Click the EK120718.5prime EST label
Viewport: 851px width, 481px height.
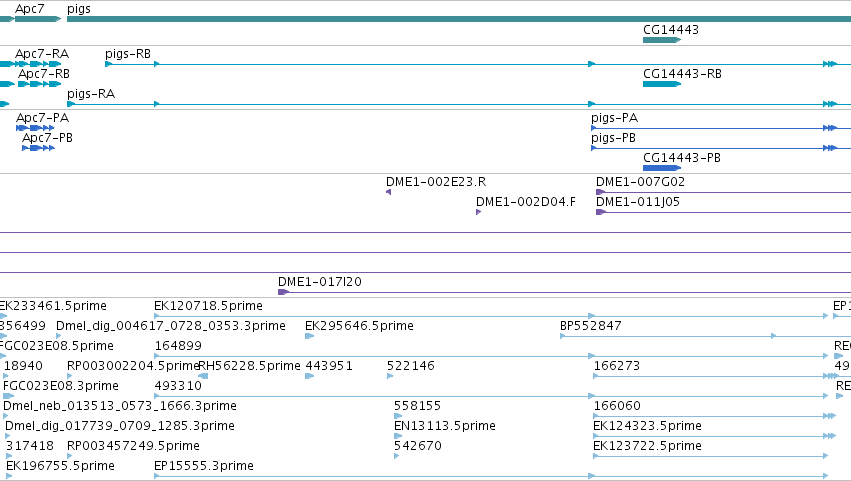click(x=208, y=306)
